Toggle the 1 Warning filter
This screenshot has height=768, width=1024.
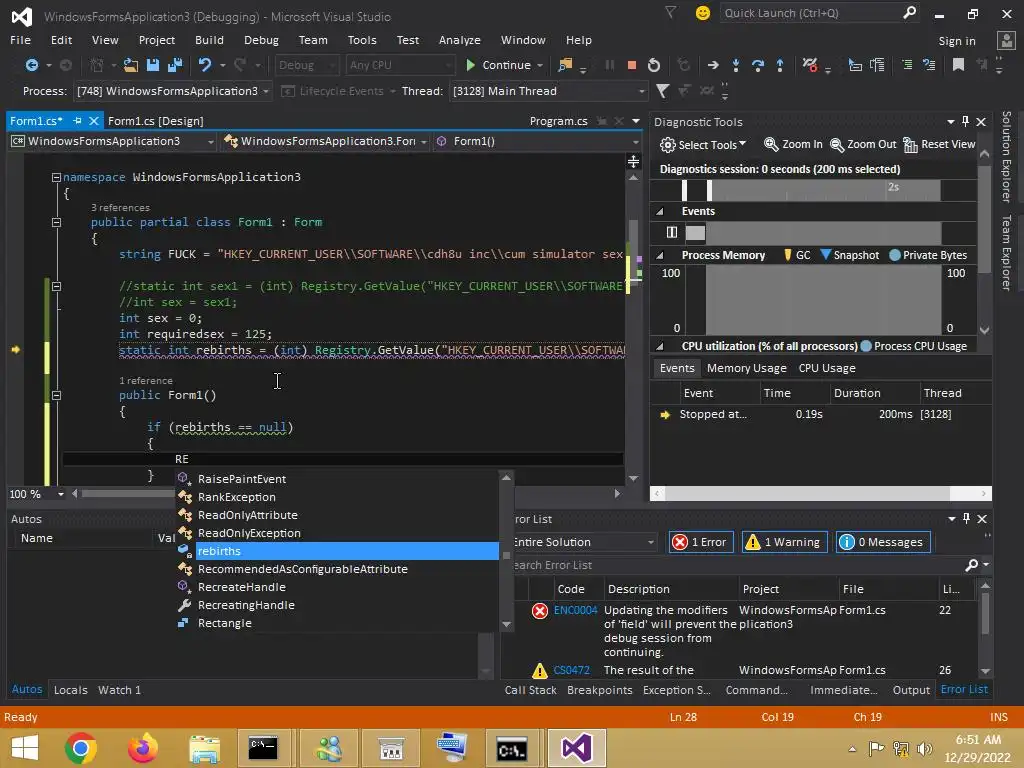pos(784,542)
